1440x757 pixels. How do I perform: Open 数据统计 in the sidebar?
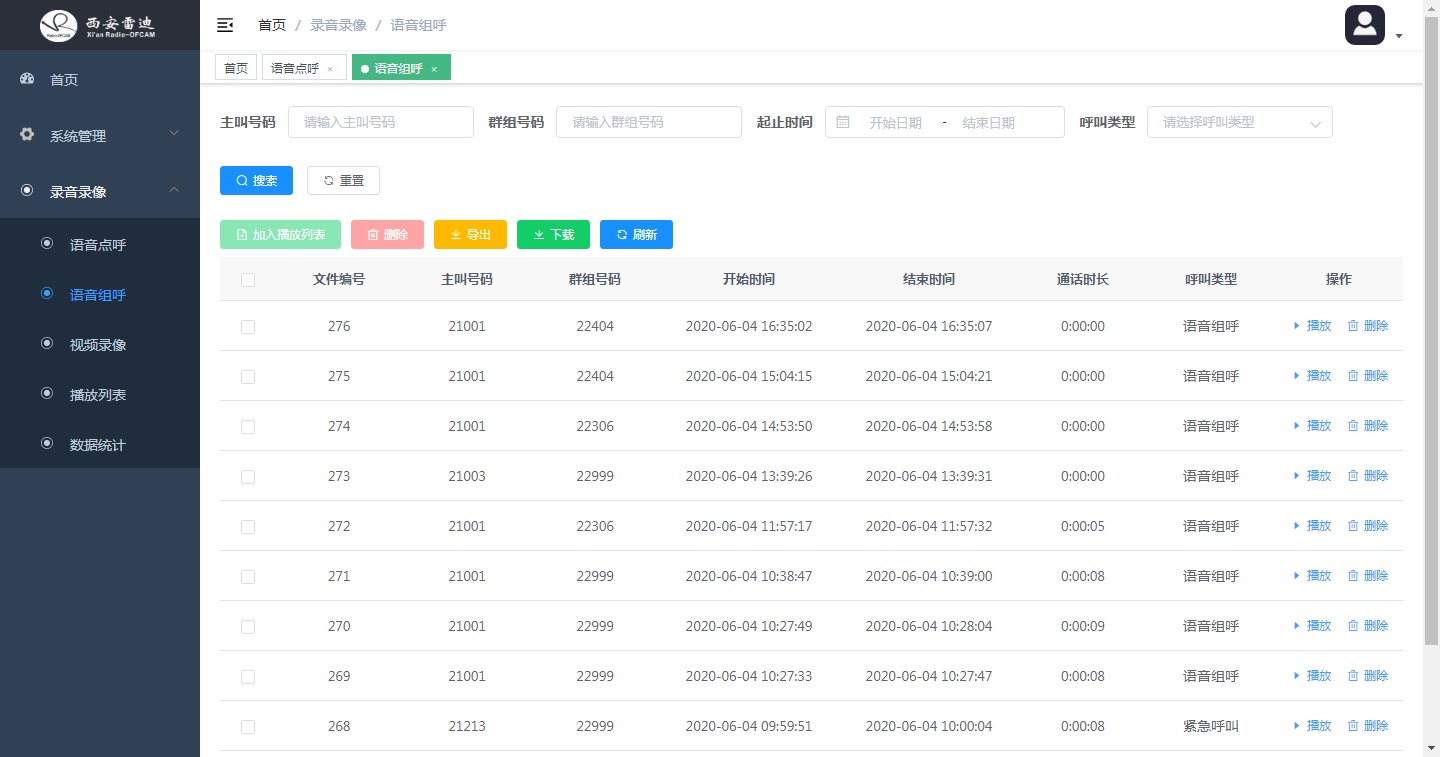100,444
